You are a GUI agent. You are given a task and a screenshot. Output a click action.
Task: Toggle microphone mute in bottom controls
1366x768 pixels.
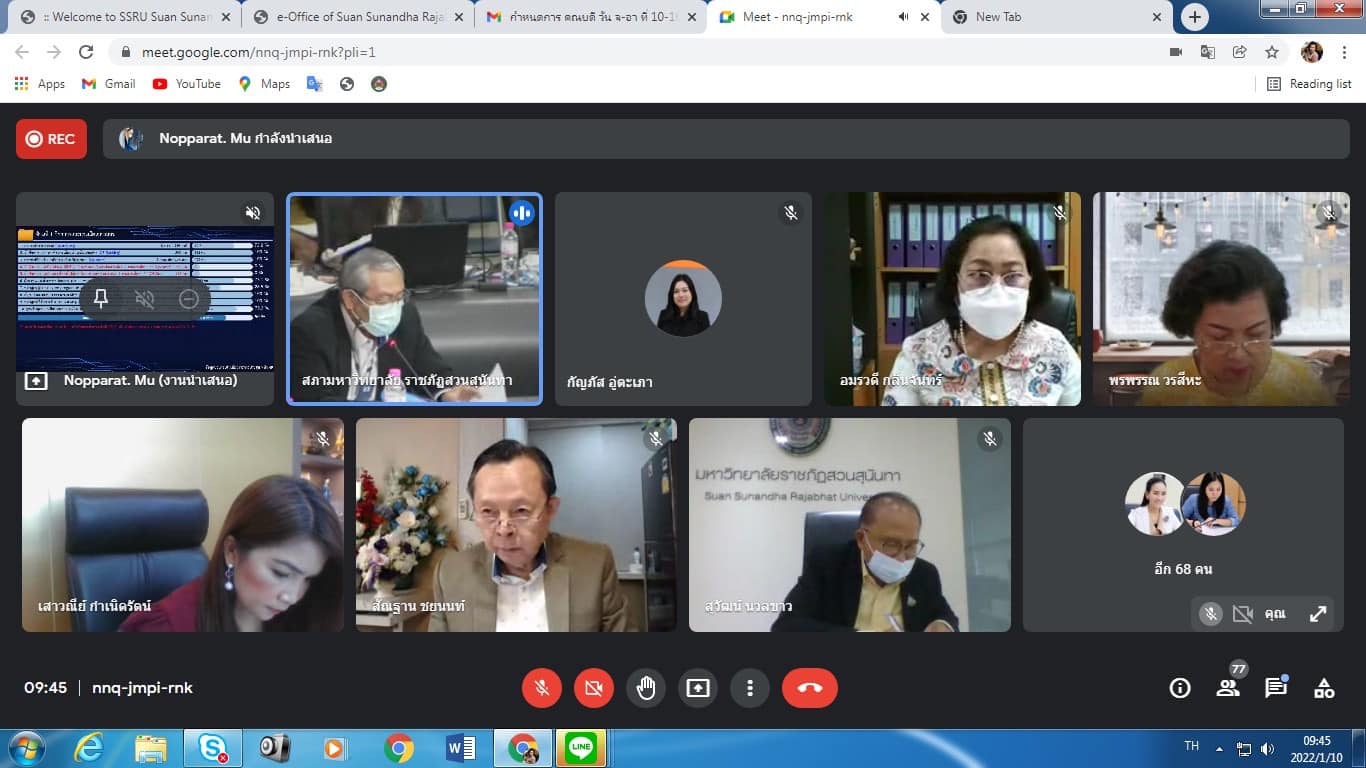tap(542, 688)
